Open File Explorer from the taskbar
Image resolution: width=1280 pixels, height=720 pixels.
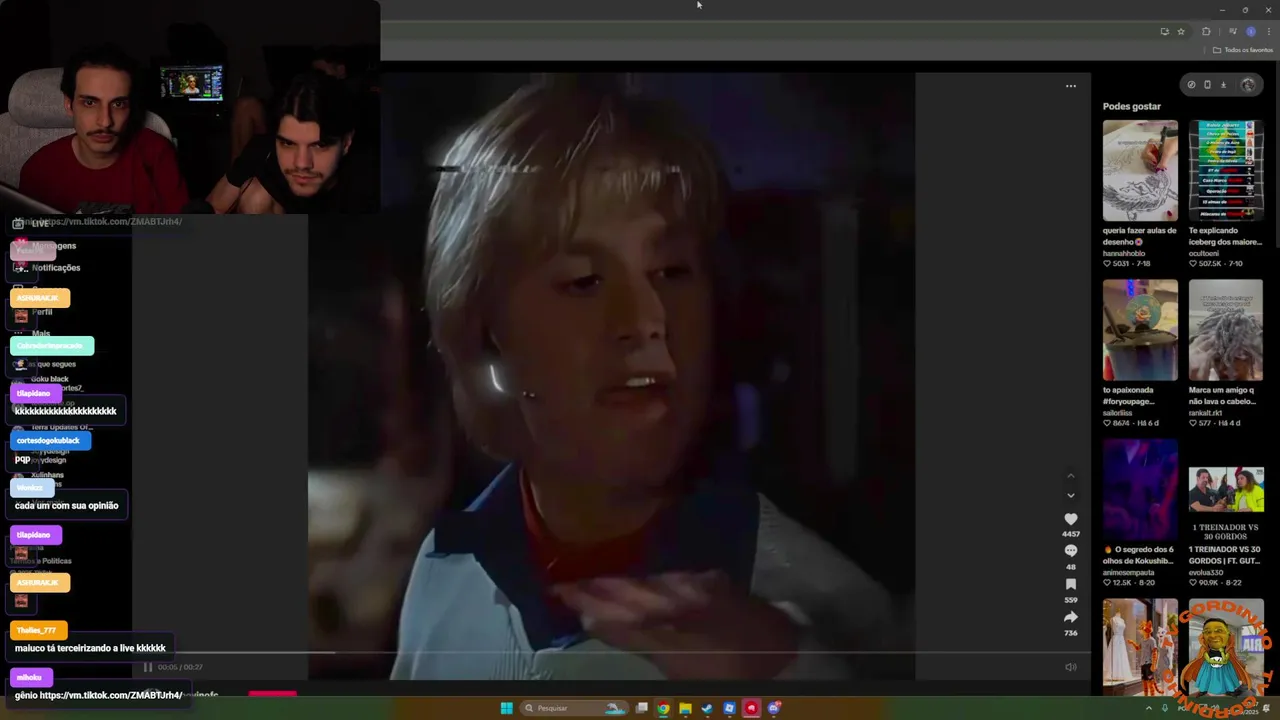[x=685, y=708]
